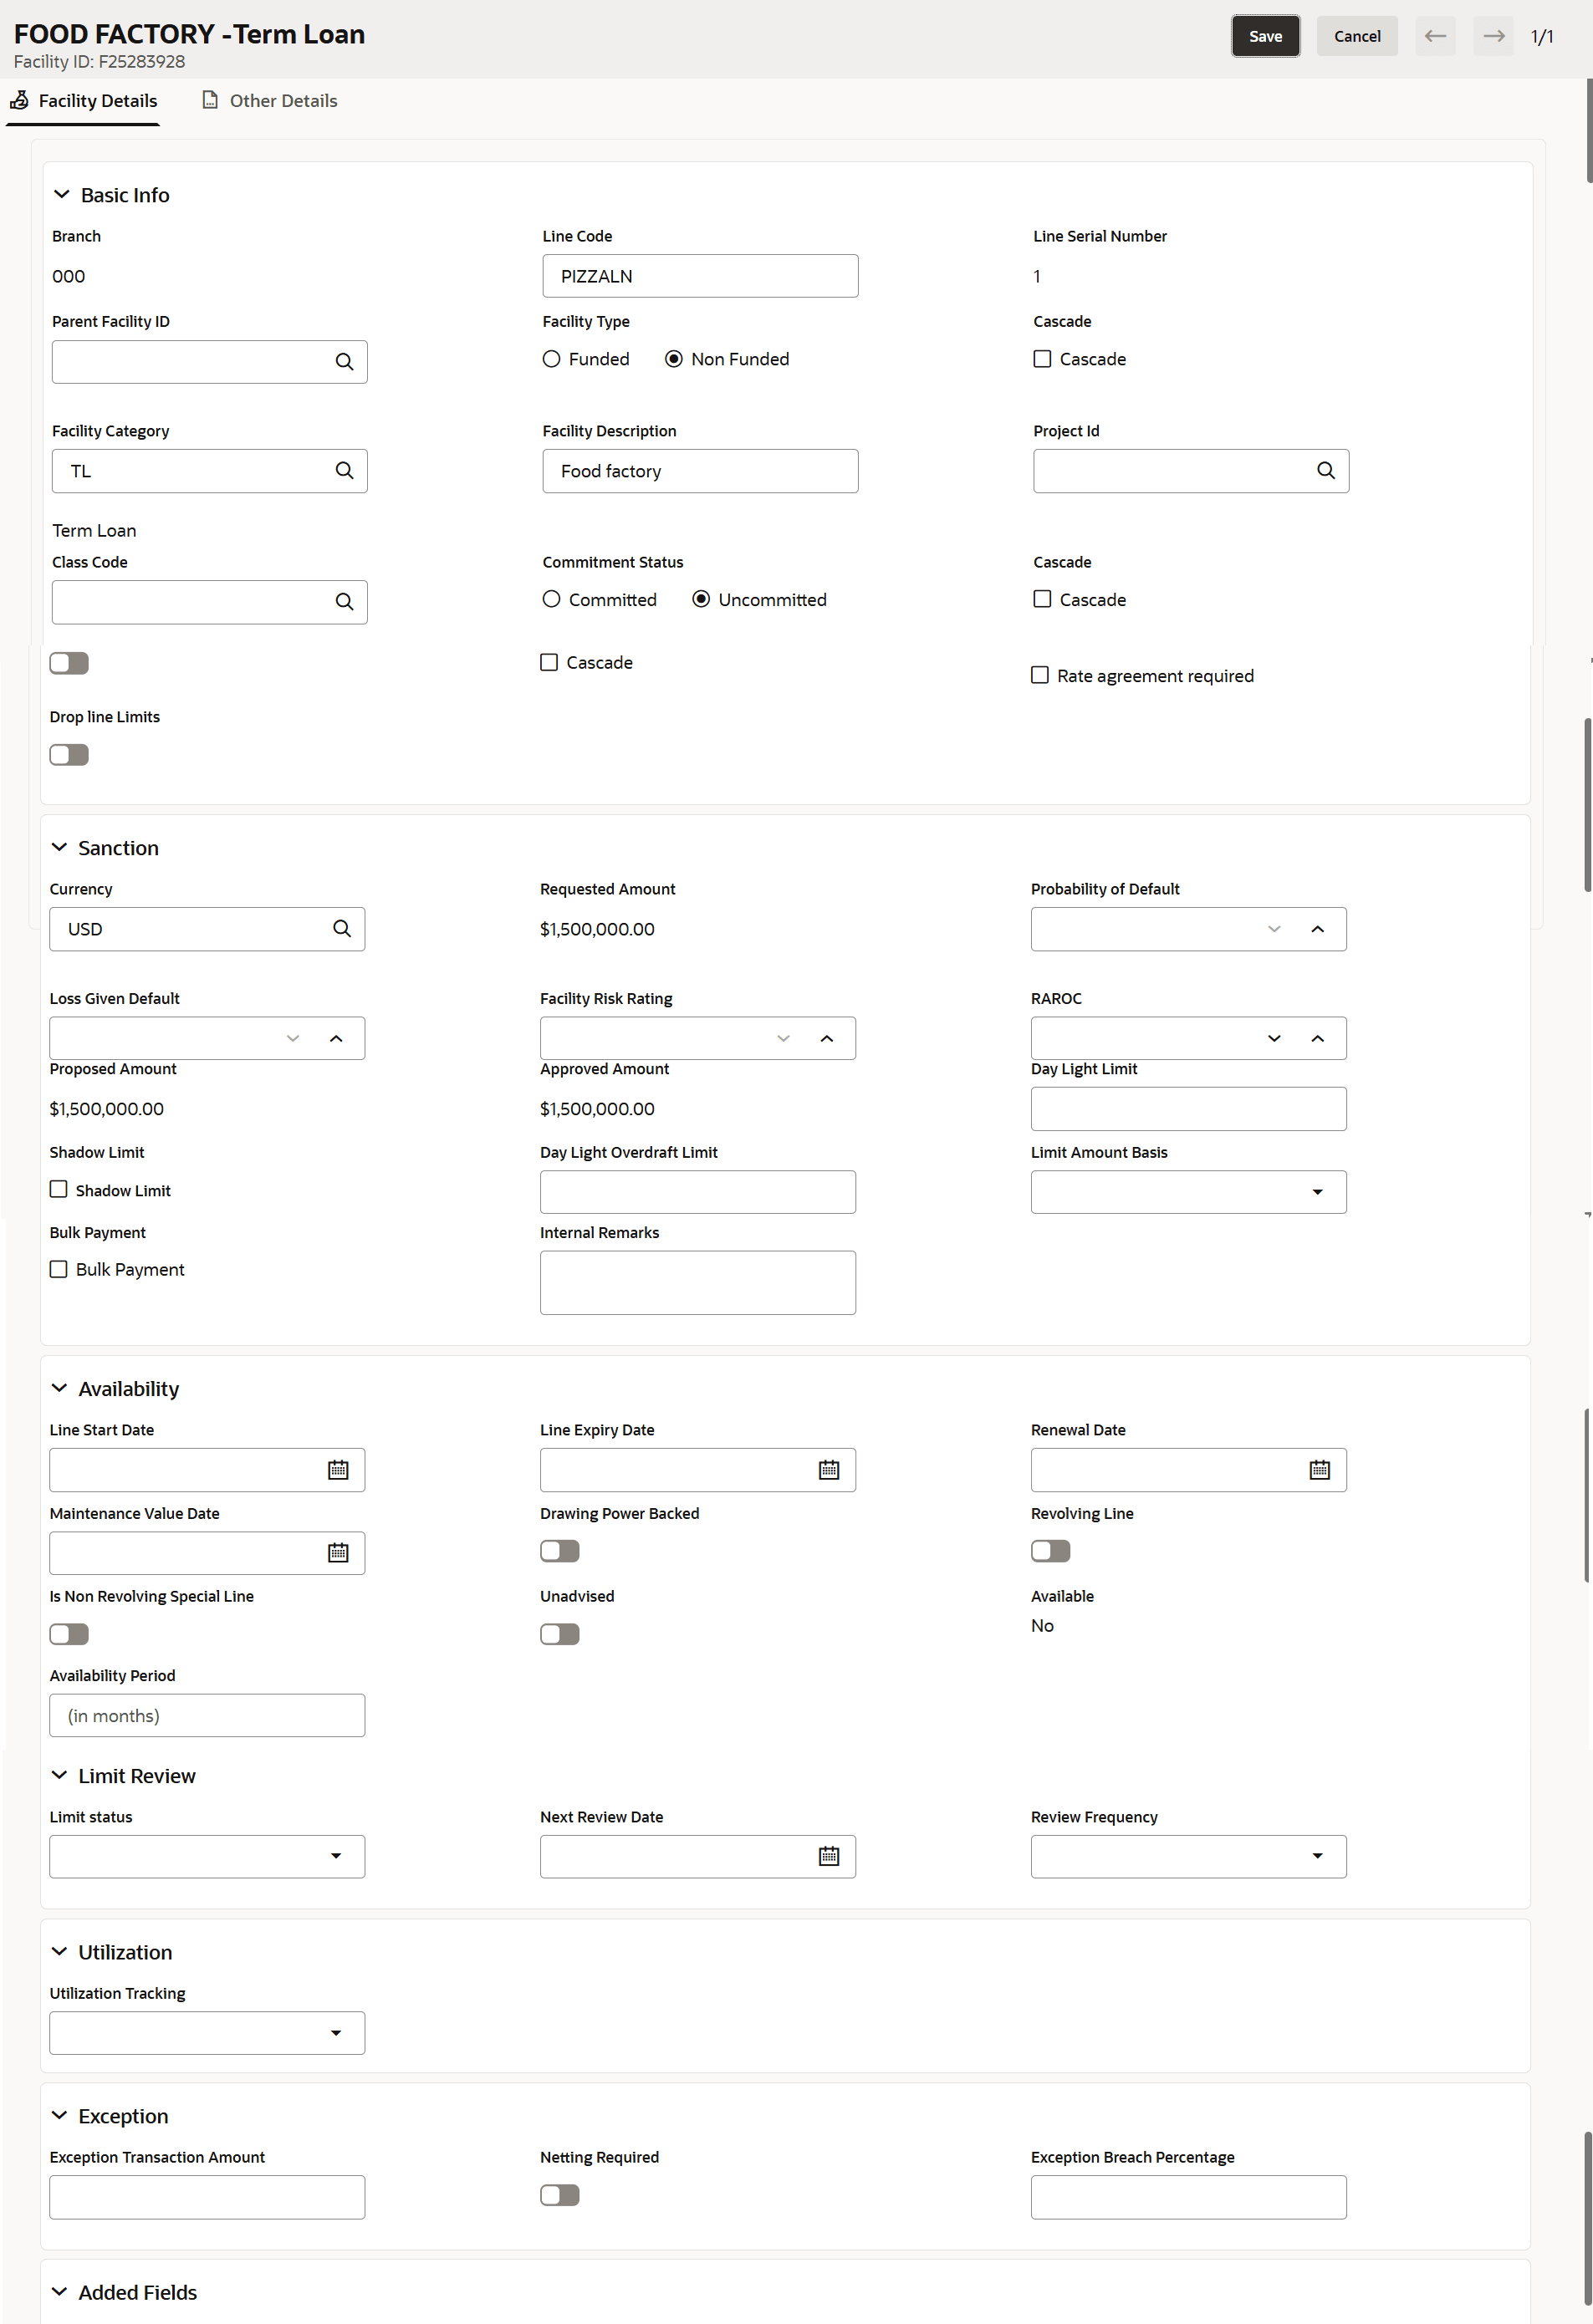Increase Loss Given Default value
The width and height of the screenshot is (1593, 2324).
click(x=336, y=1039)
